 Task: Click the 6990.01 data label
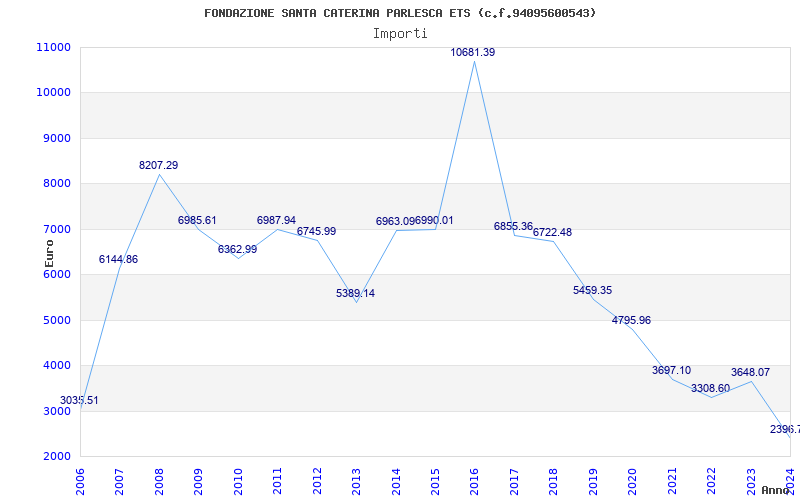click(434, 220)
